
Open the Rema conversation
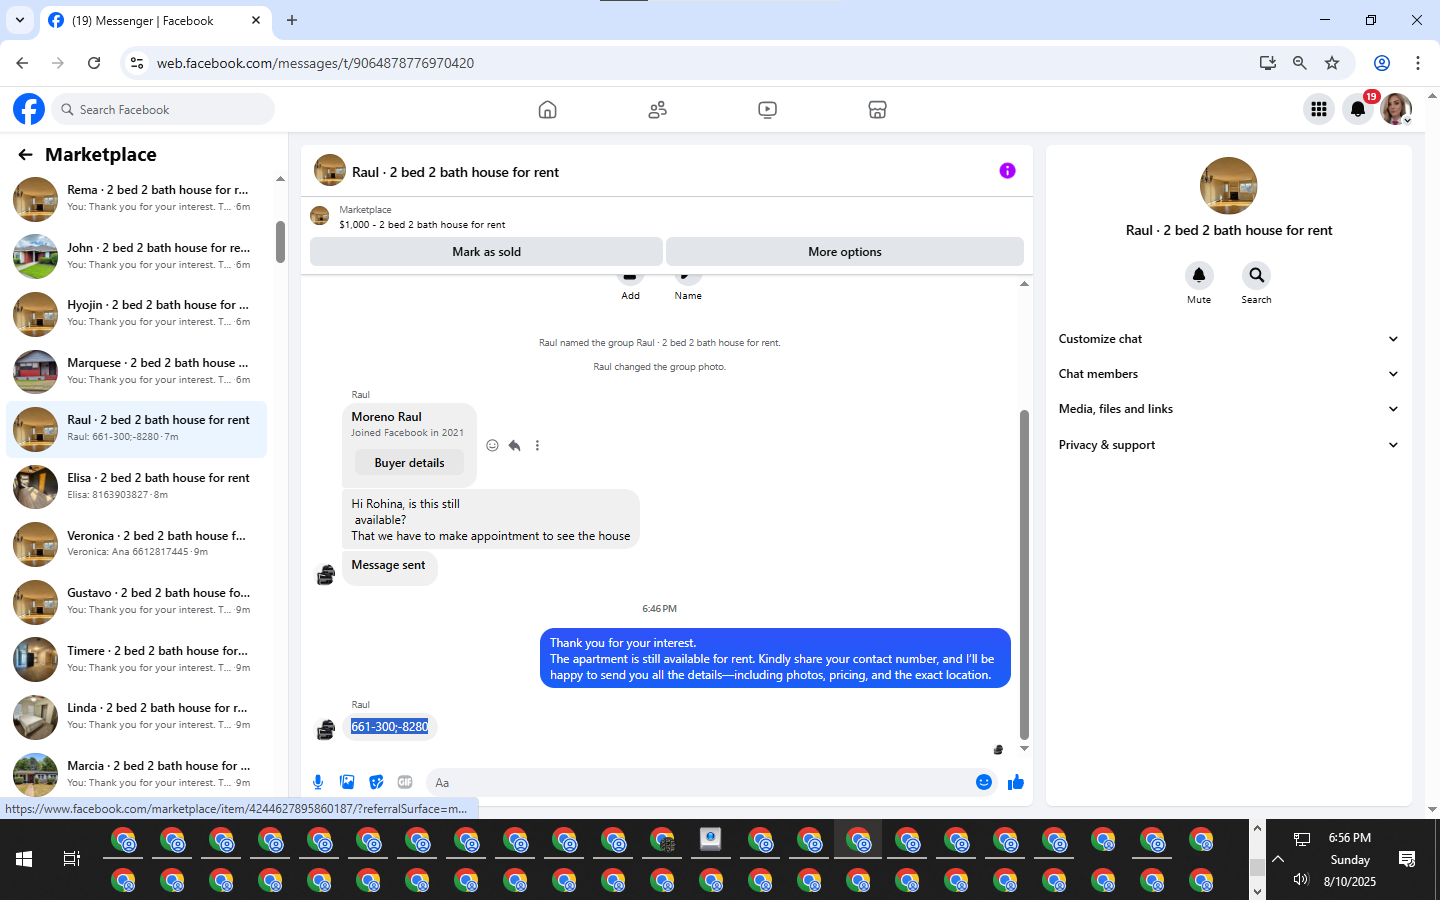tap(137, 199)
